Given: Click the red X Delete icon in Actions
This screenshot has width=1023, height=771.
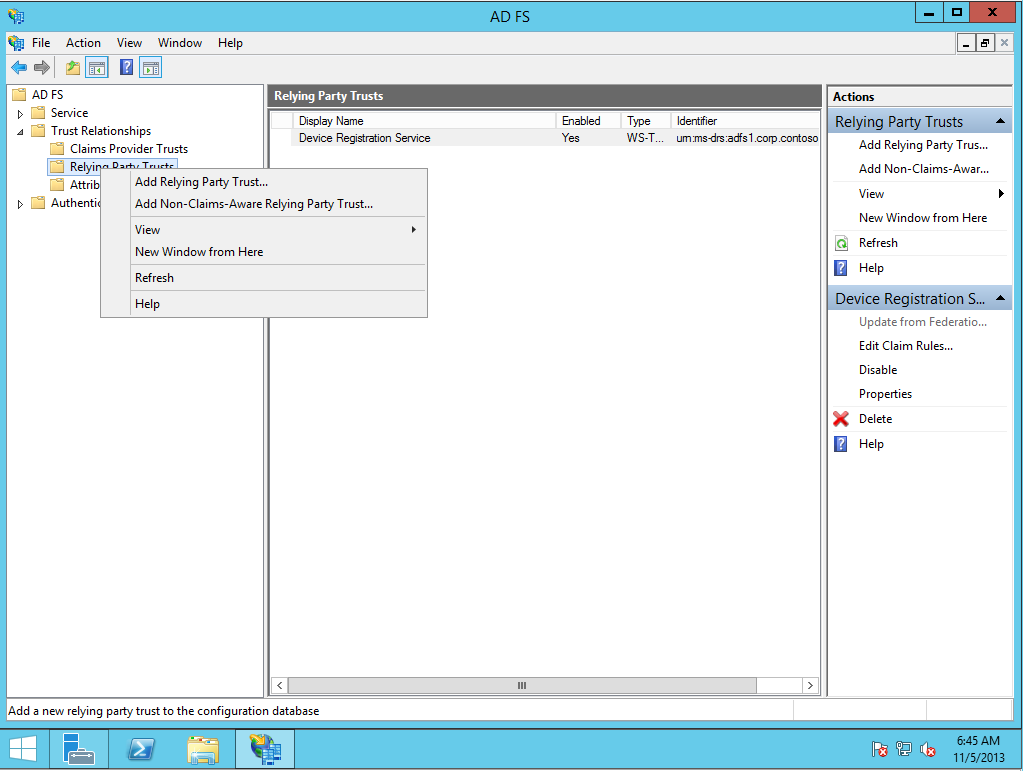Looking at the screenshot, I should [841, 419].
